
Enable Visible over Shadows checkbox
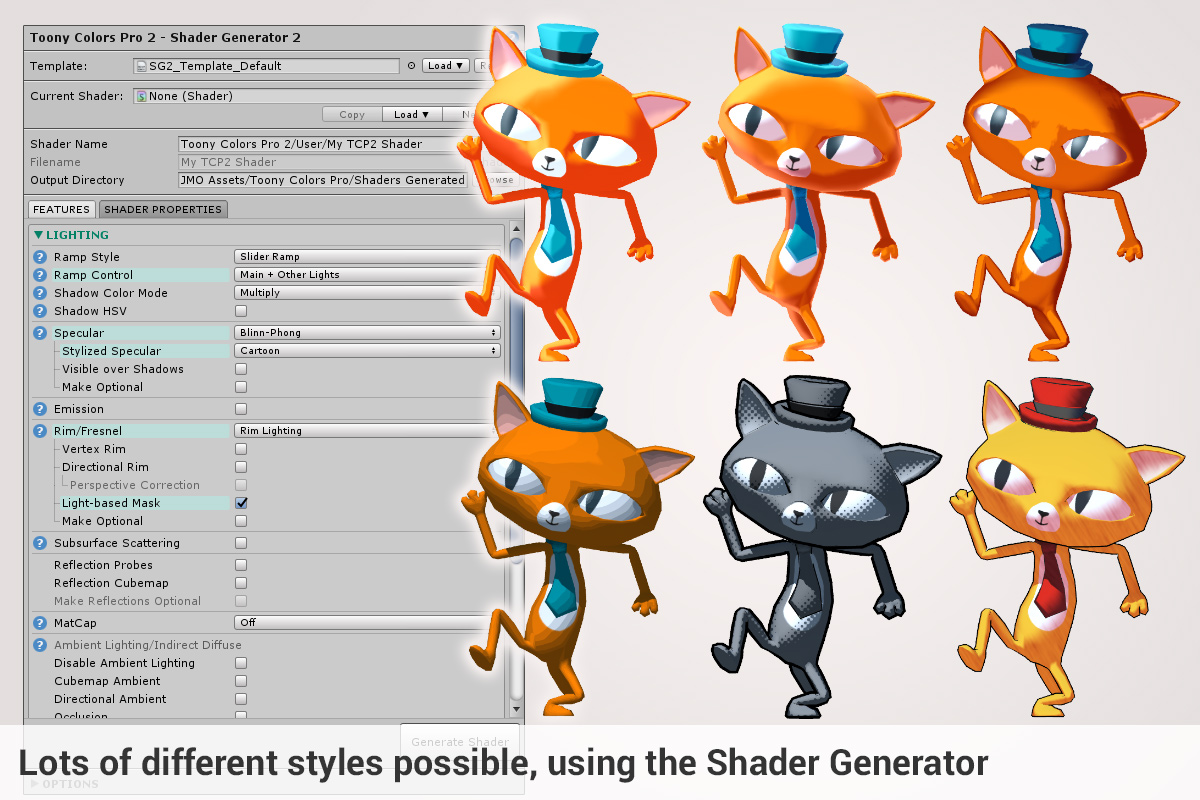[241, 369]
